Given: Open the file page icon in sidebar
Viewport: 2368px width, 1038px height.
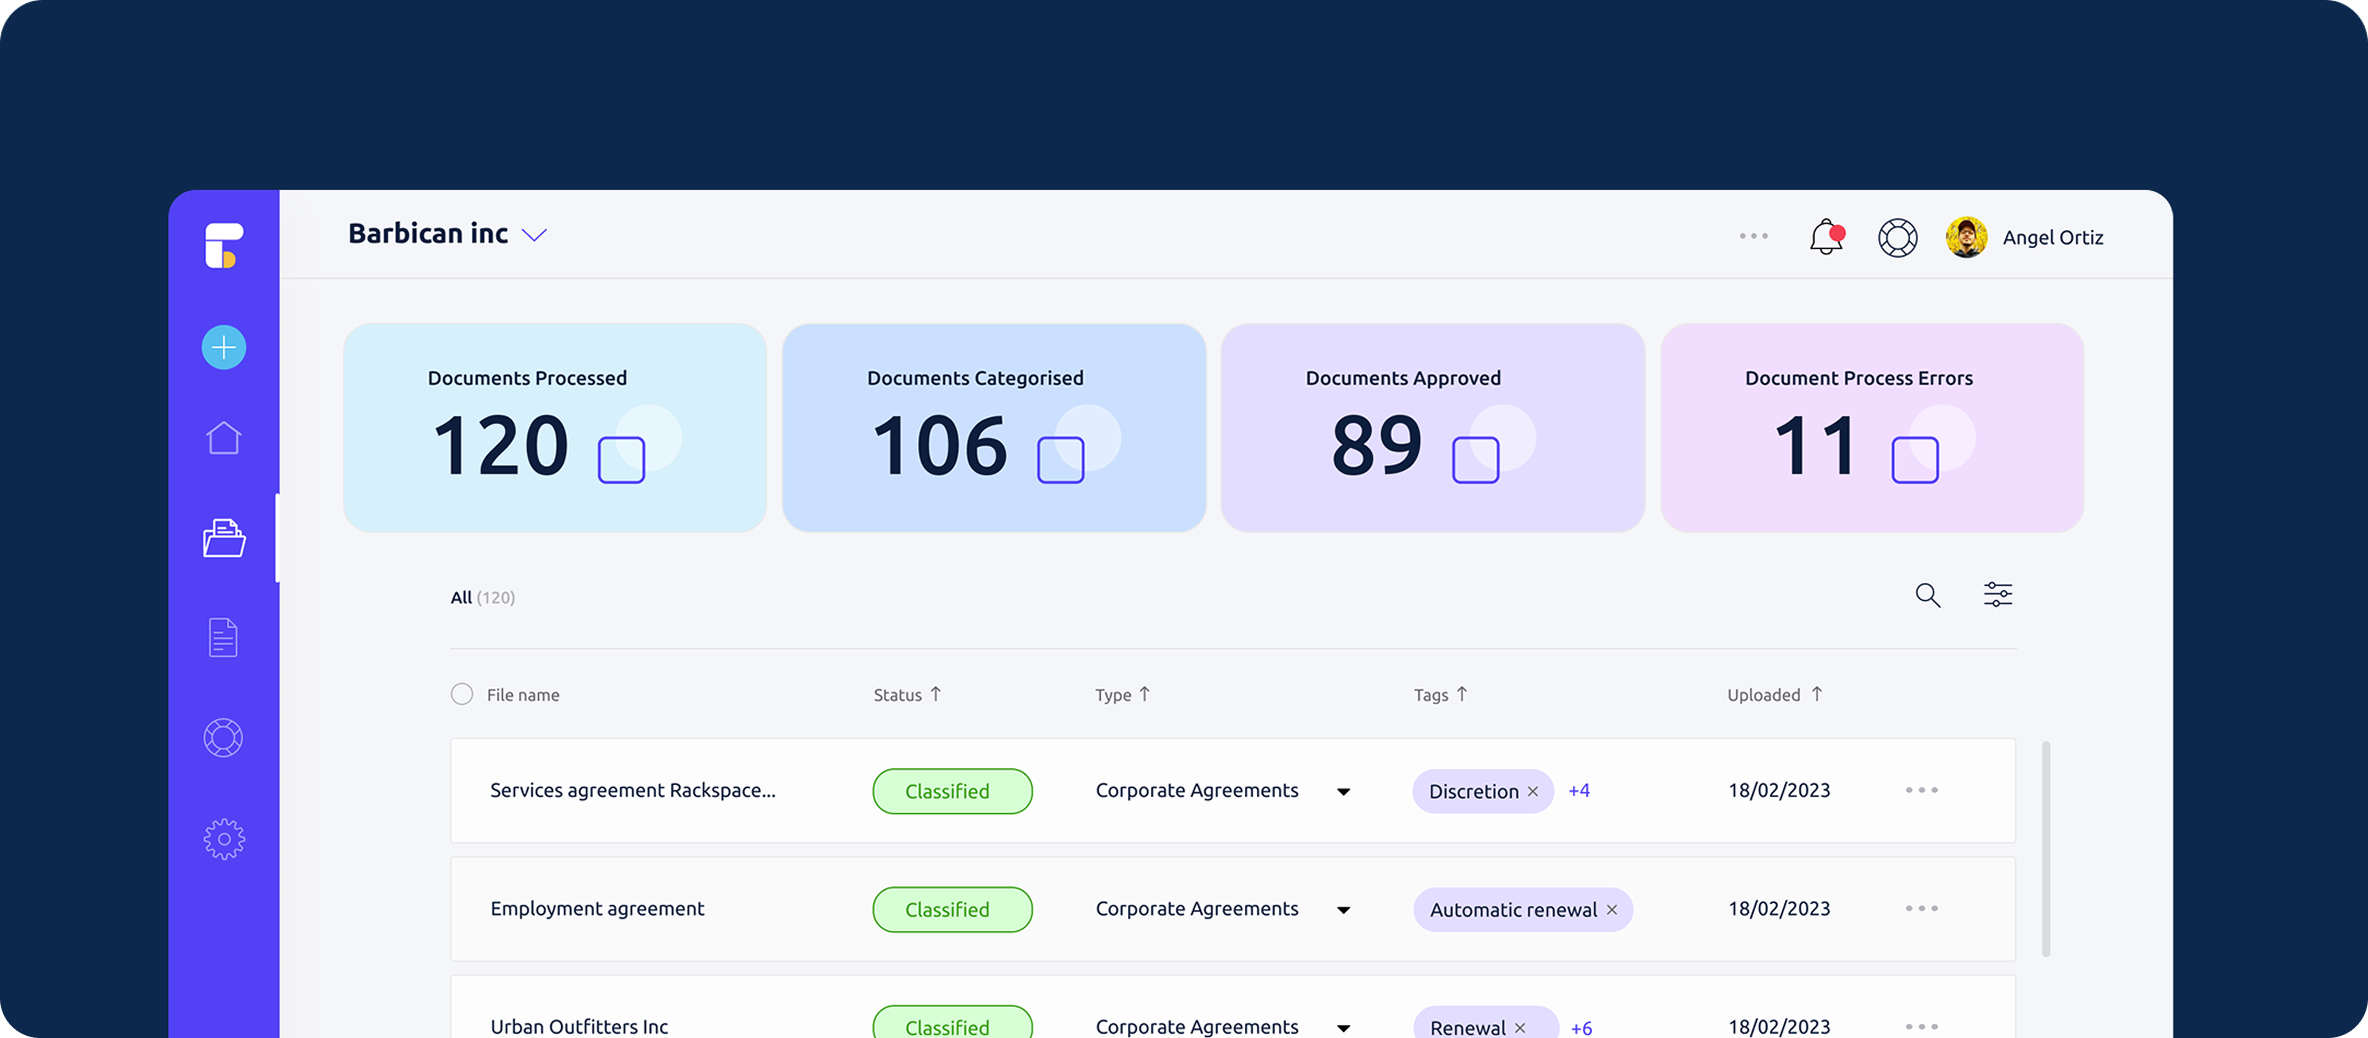Looking at the screenshot, I should click(x=223, y=638).
